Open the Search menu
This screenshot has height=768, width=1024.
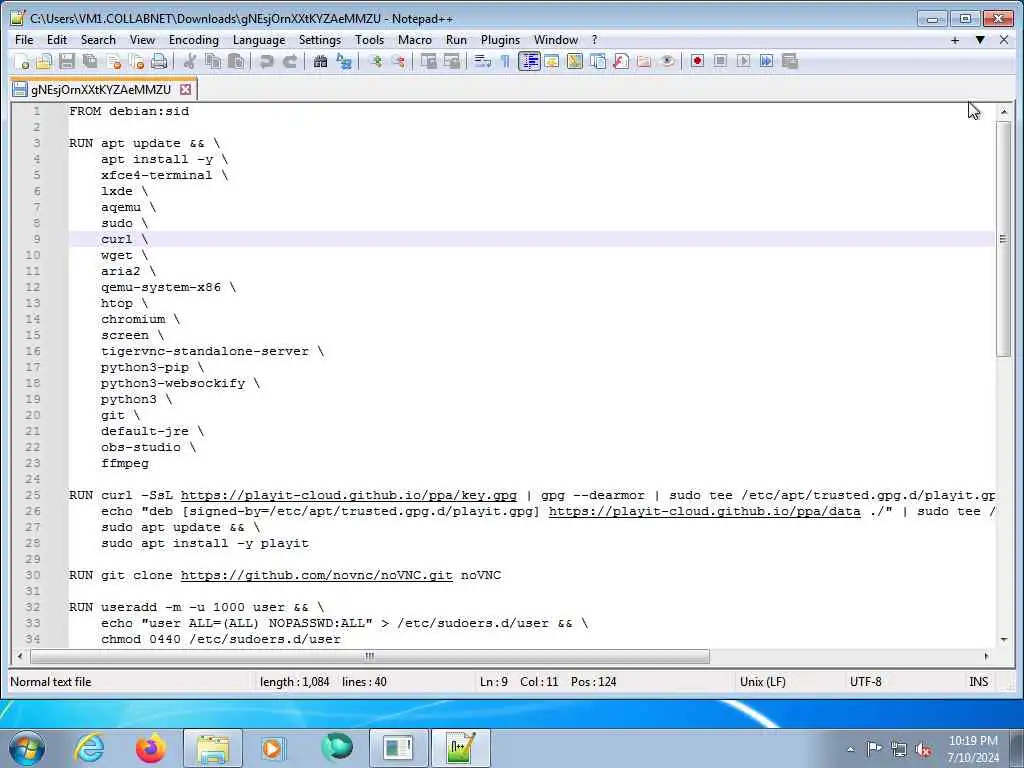98,40
